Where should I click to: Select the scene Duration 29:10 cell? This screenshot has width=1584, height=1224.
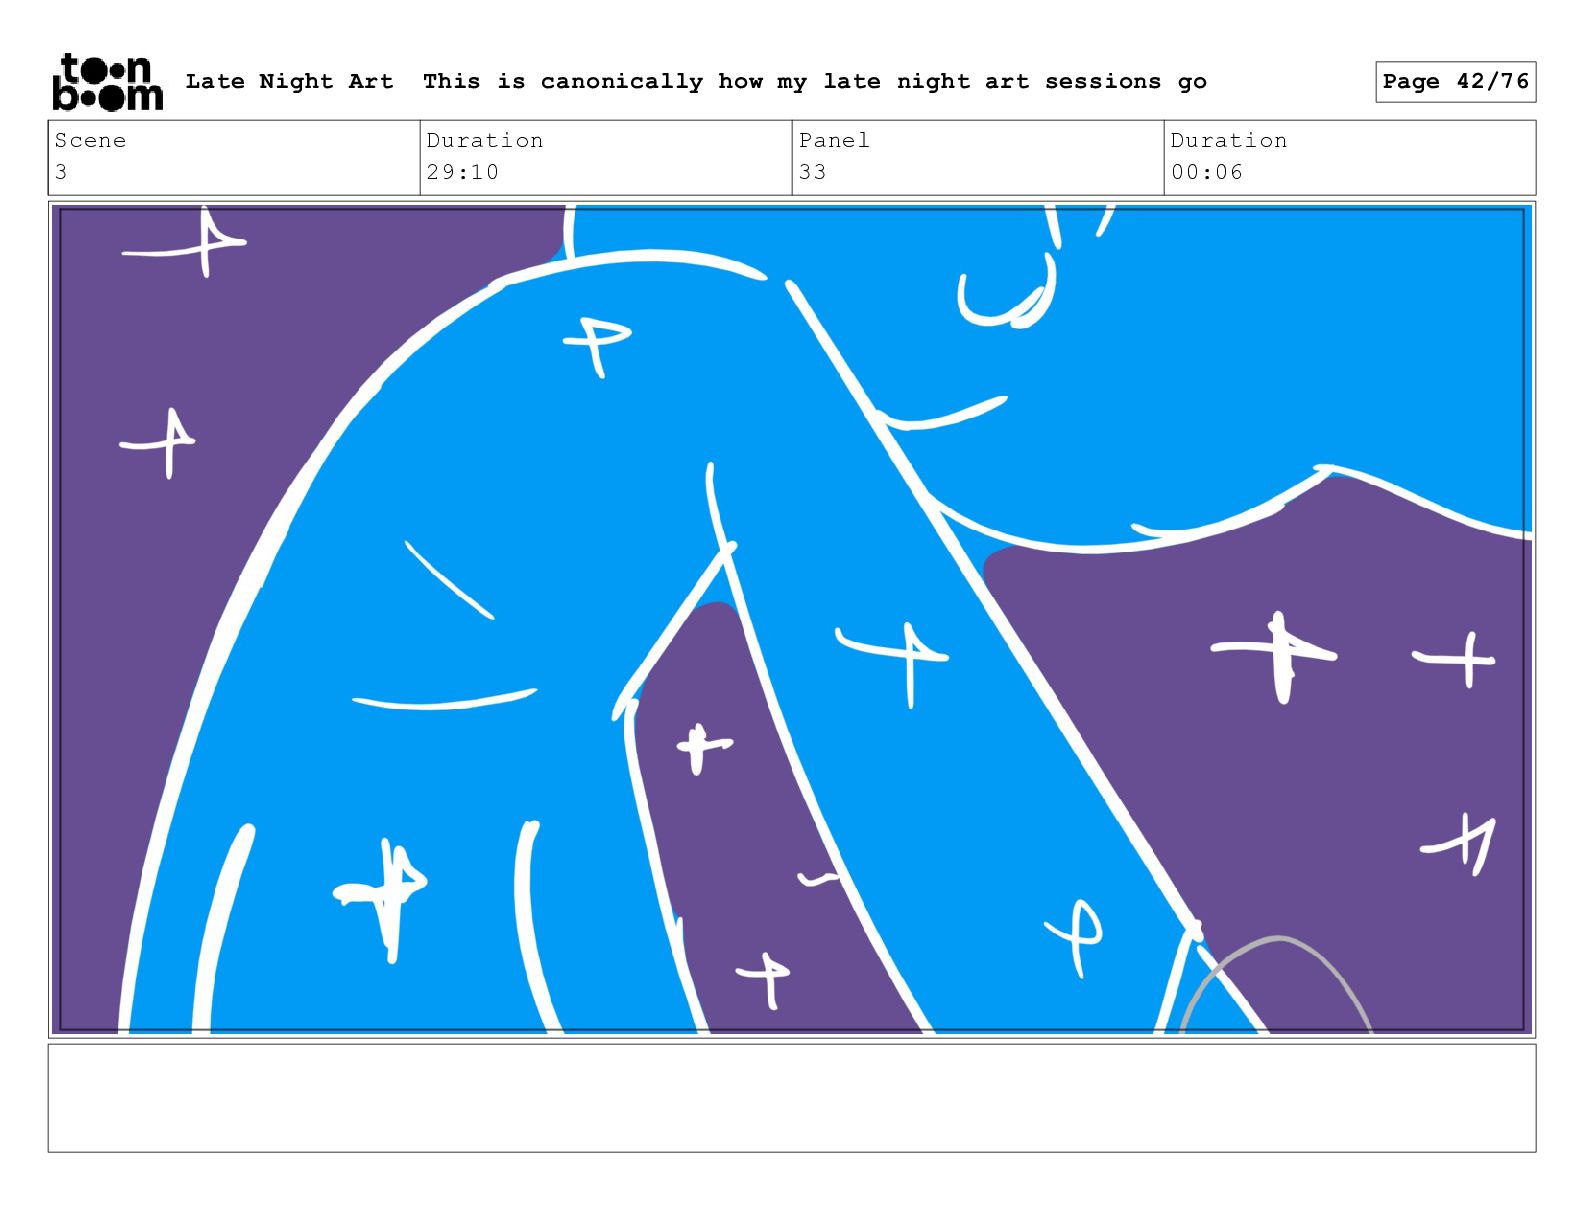coord(606,157)
